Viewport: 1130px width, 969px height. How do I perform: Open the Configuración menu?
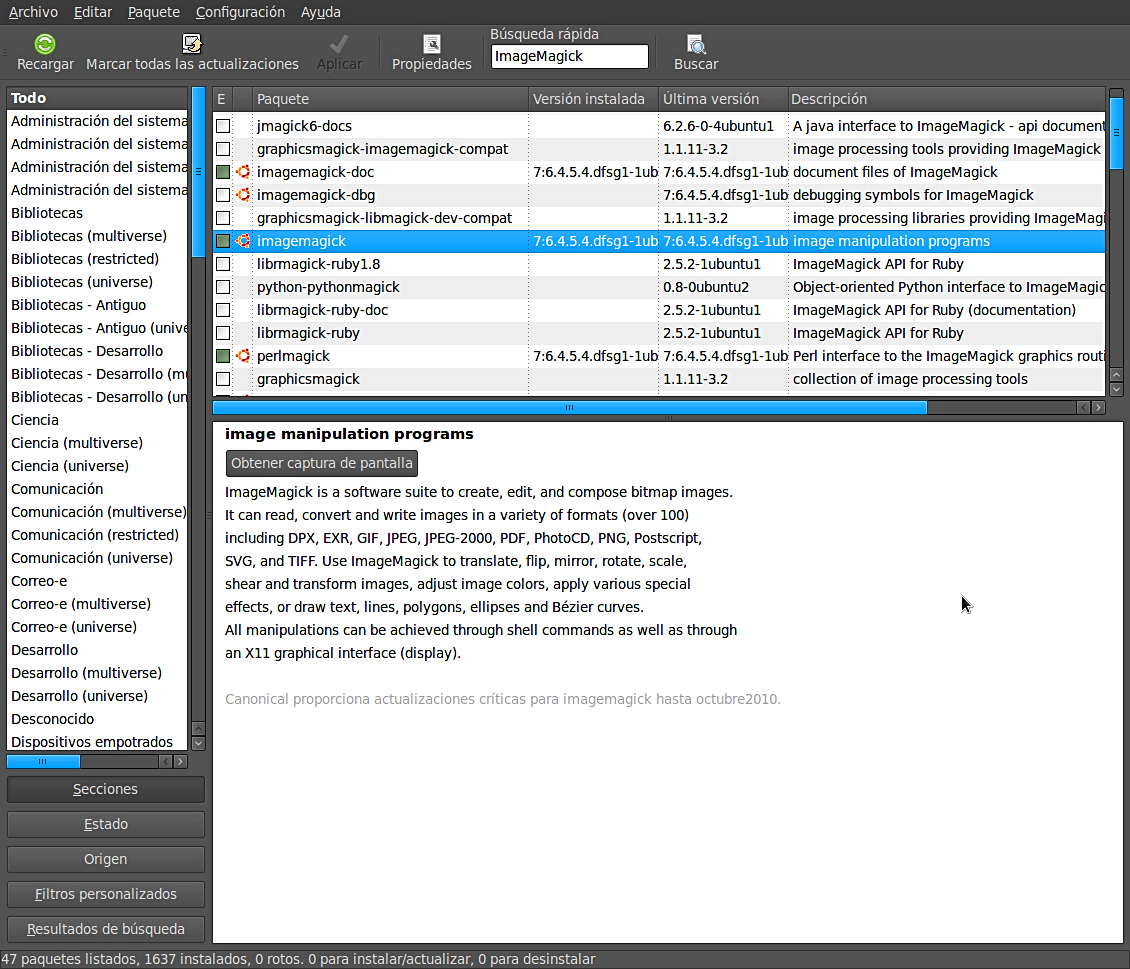[x=240, y=12]
